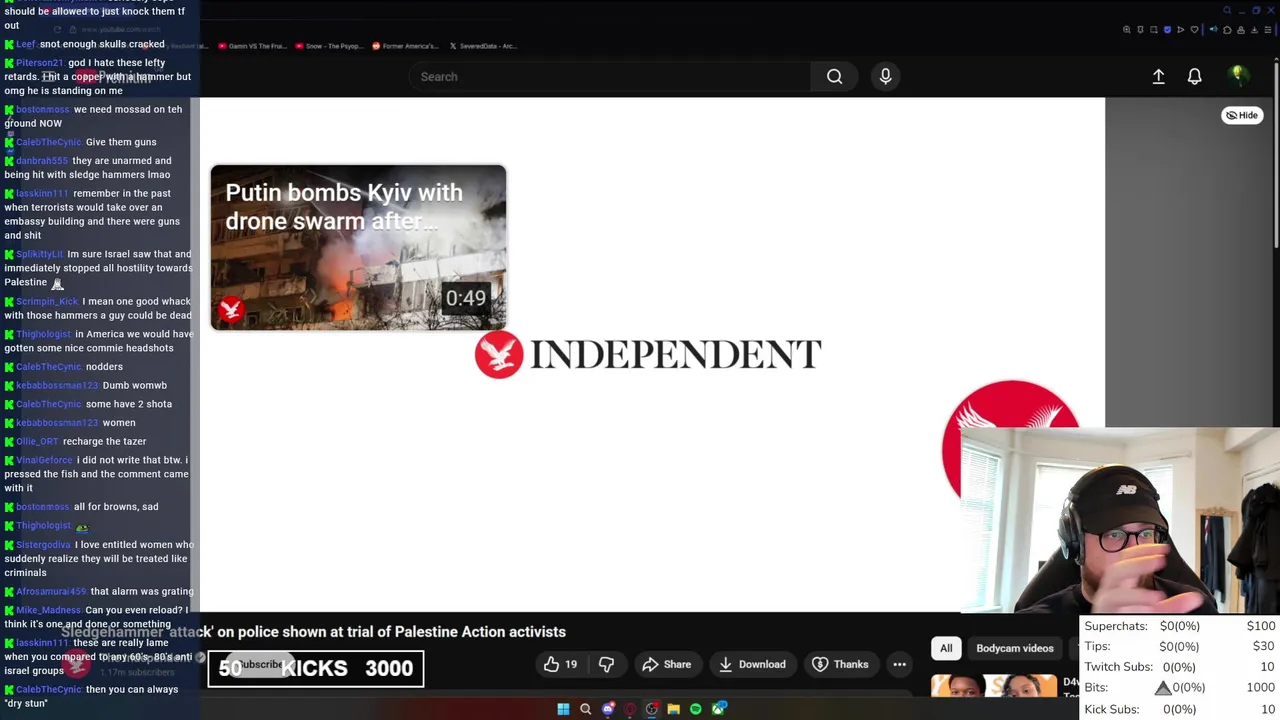This screenshot has height=720, width=1280.
Task: Open the YouTube upload/create icon
Action: pyautogui.click(x=1158, y=76)
